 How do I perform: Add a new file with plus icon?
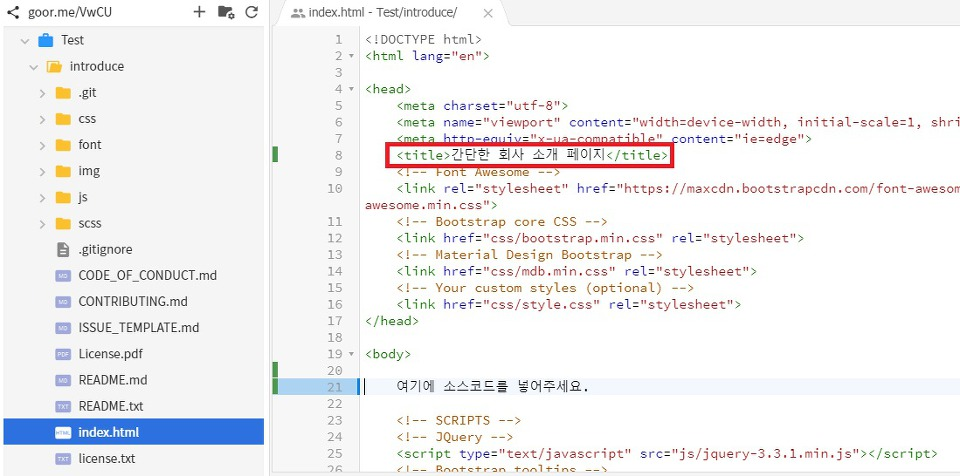pos(199,12)
